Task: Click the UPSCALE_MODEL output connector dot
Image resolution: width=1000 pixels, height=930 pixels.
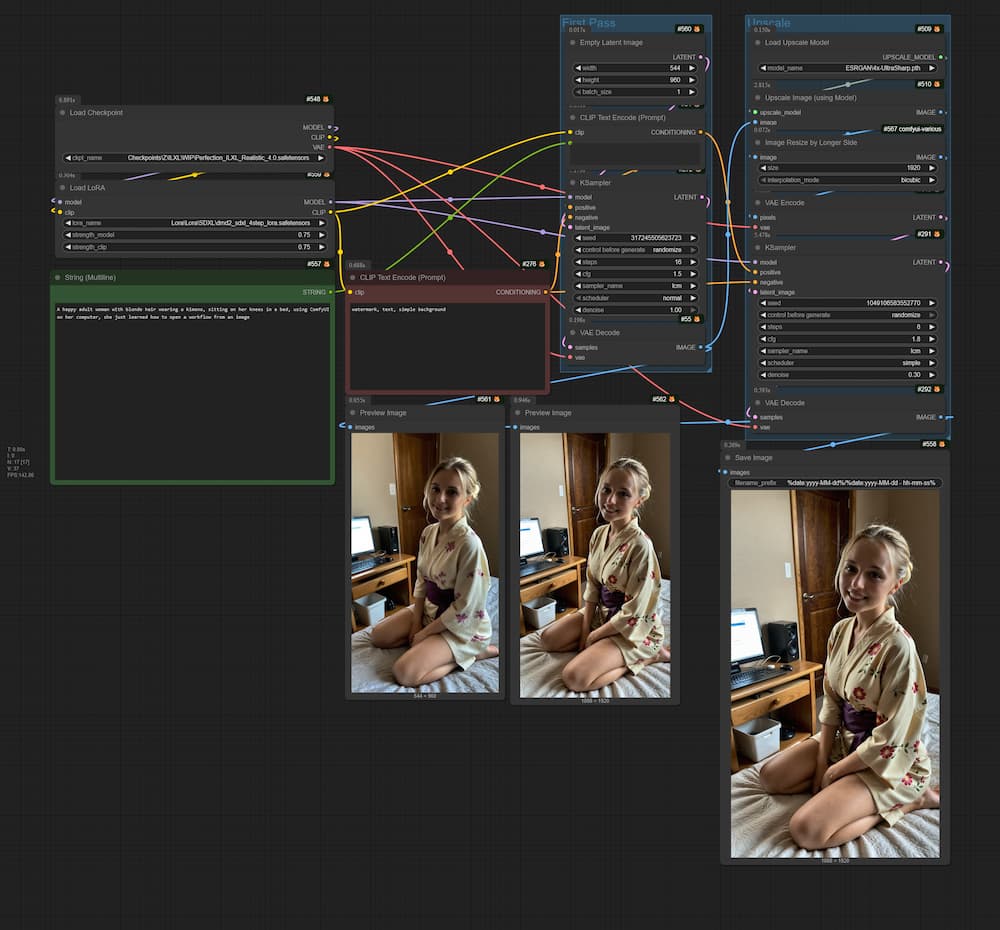Action: 943,58
